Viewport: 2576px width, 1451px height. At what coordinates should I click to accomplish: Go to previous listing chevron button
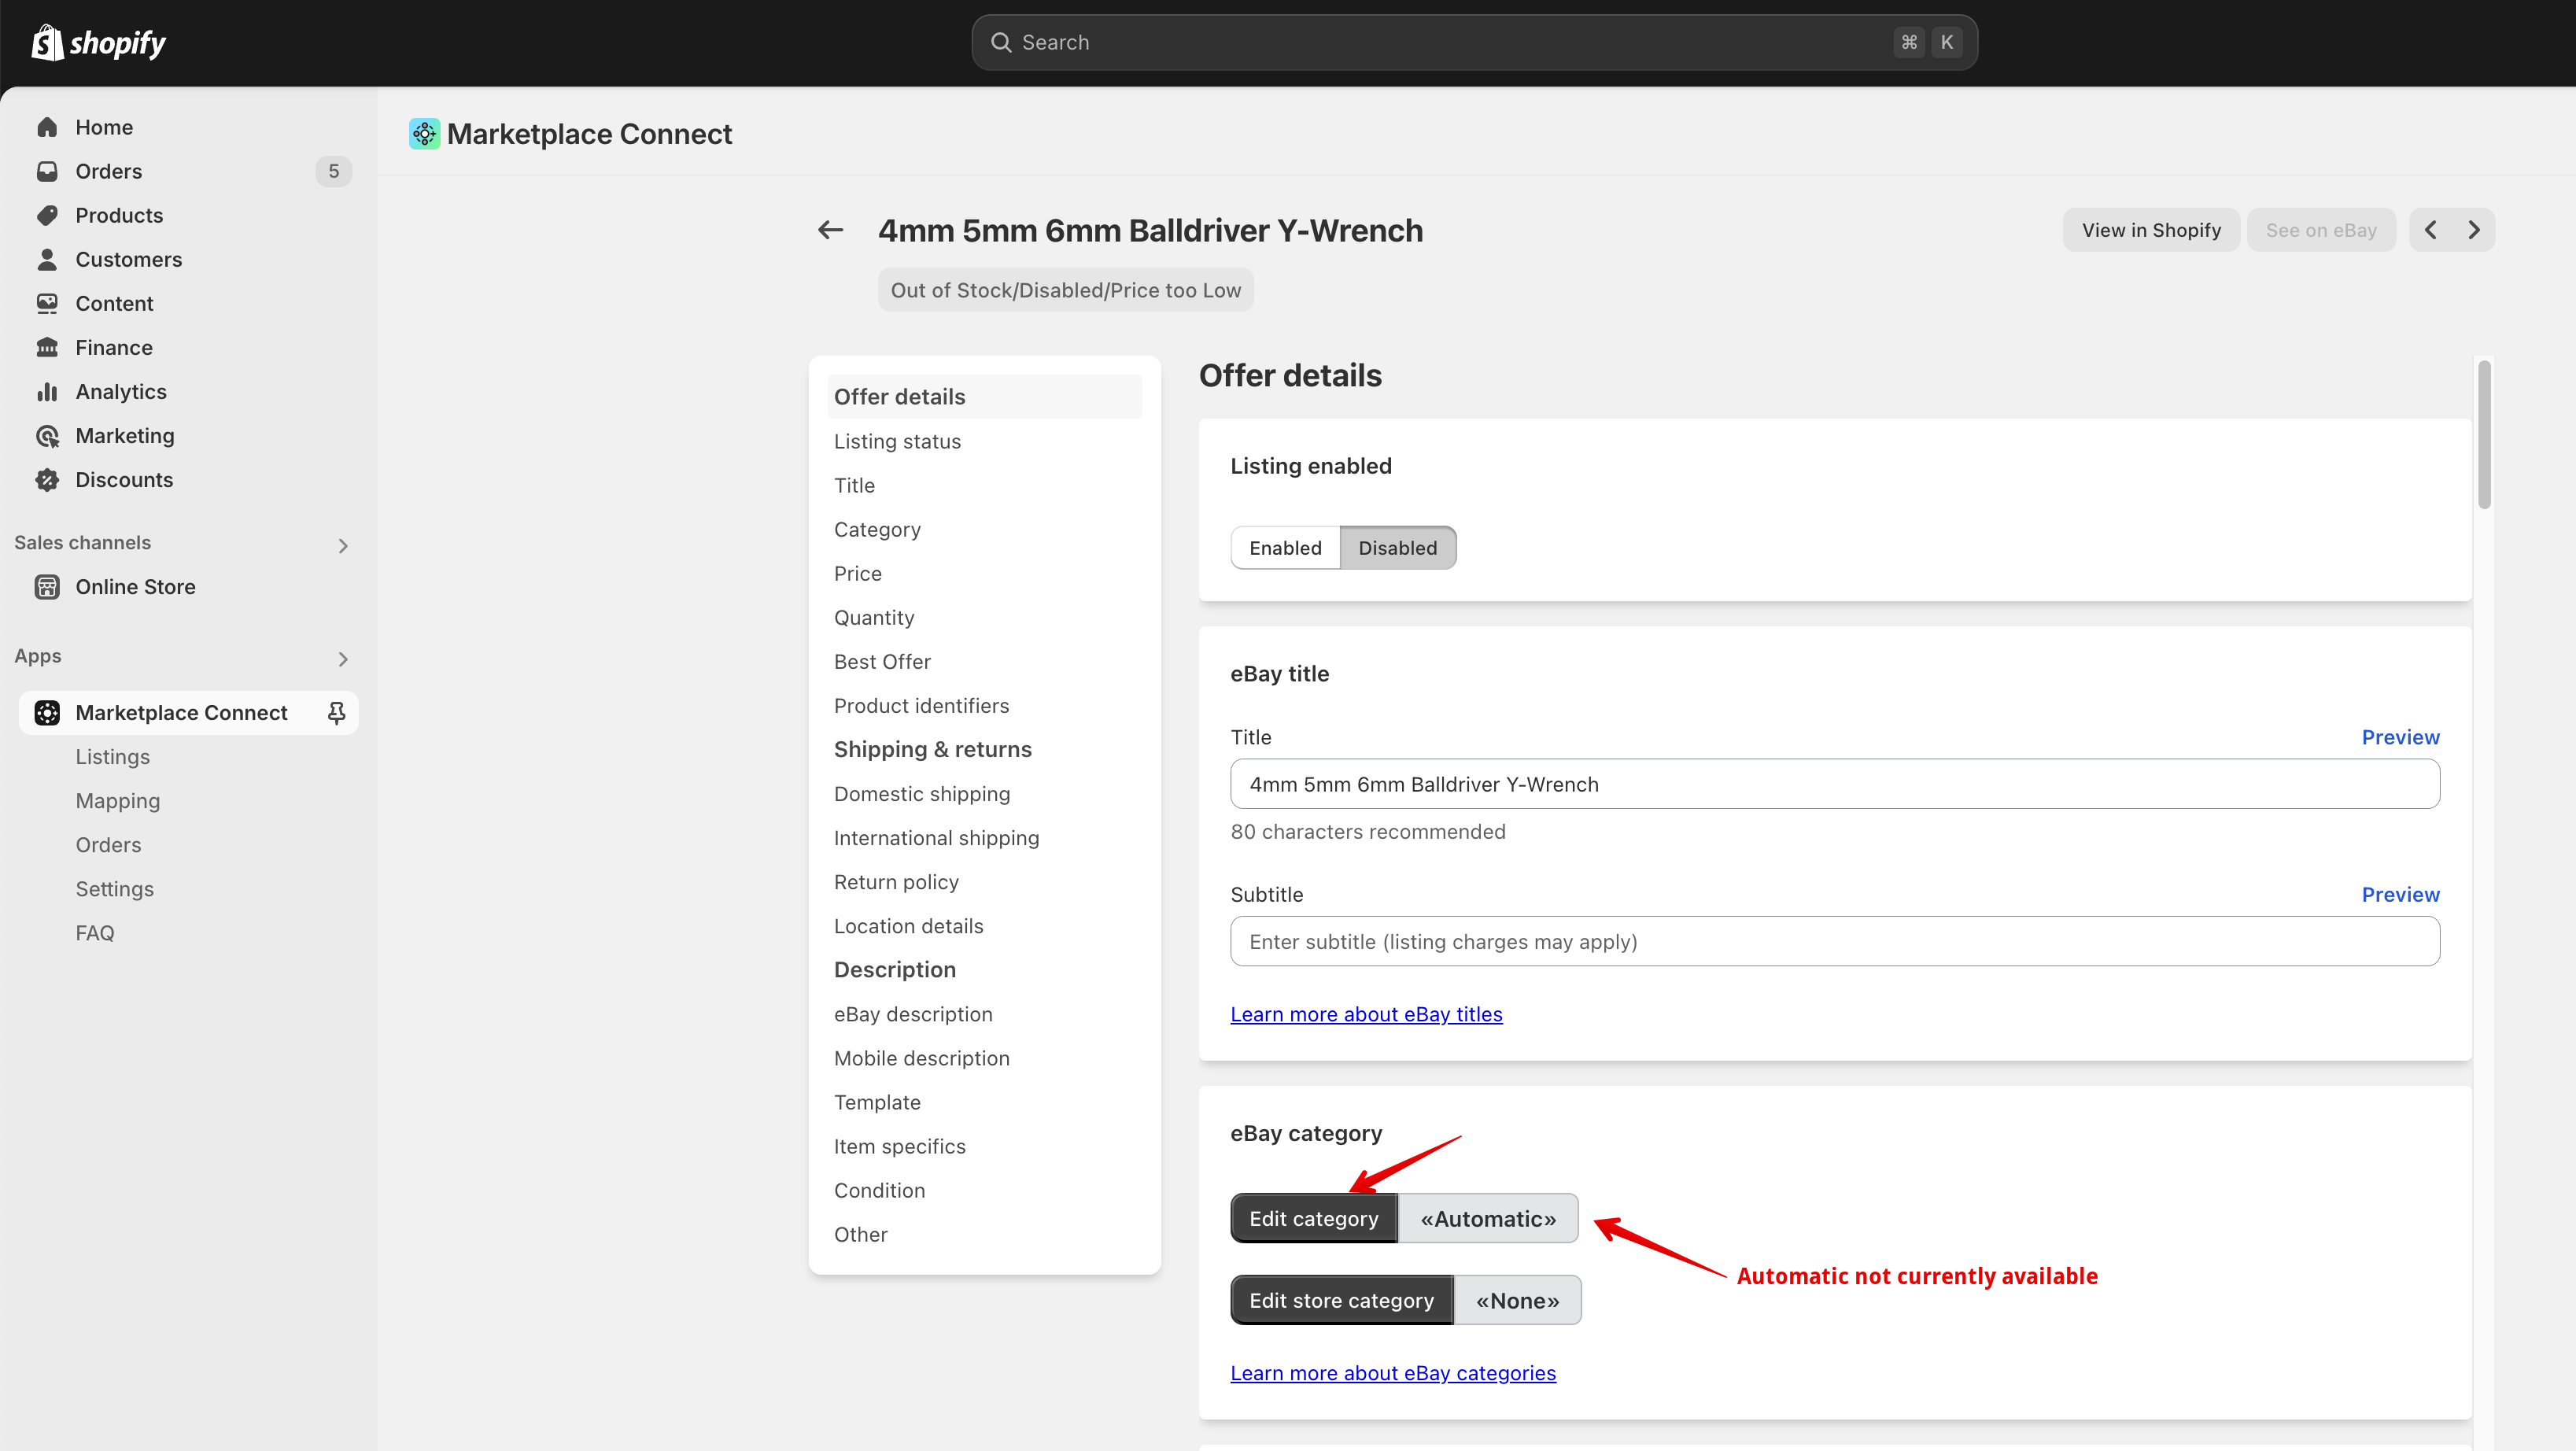[2430, 230]
